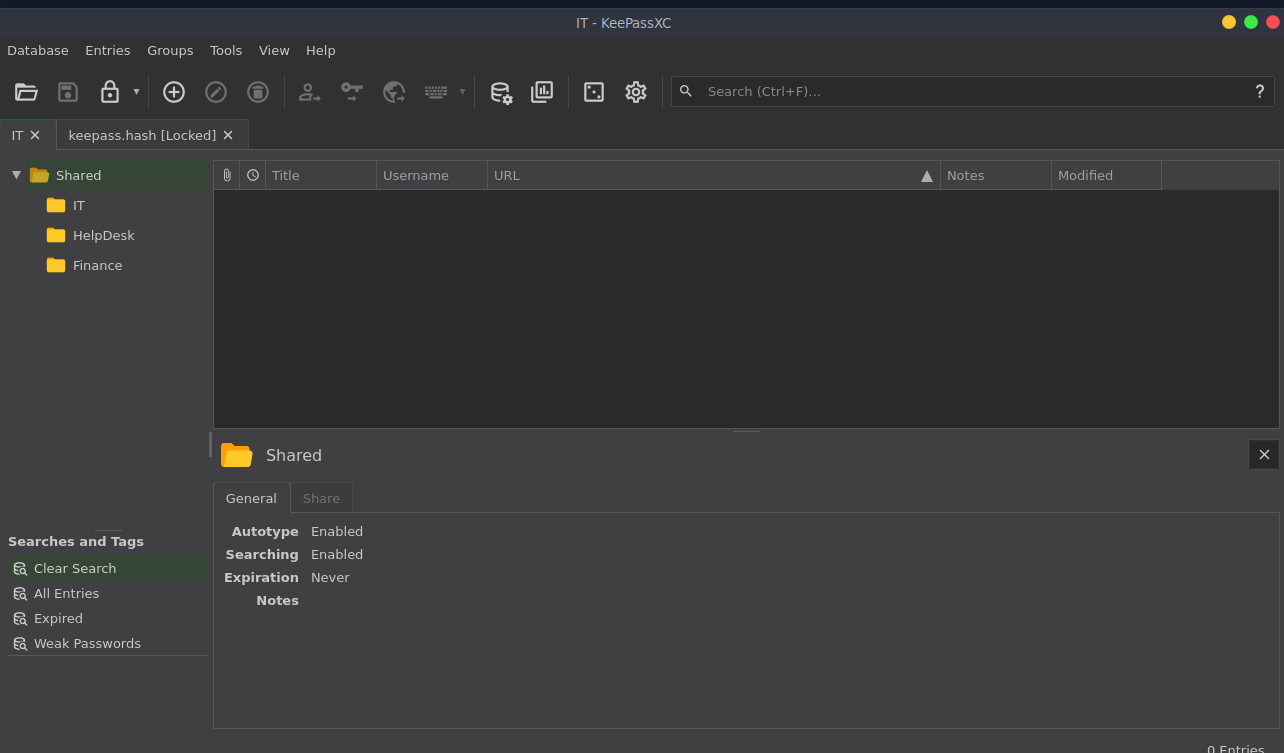Sort by Username column header
1284x753 pixels.
tap(432, 175)
